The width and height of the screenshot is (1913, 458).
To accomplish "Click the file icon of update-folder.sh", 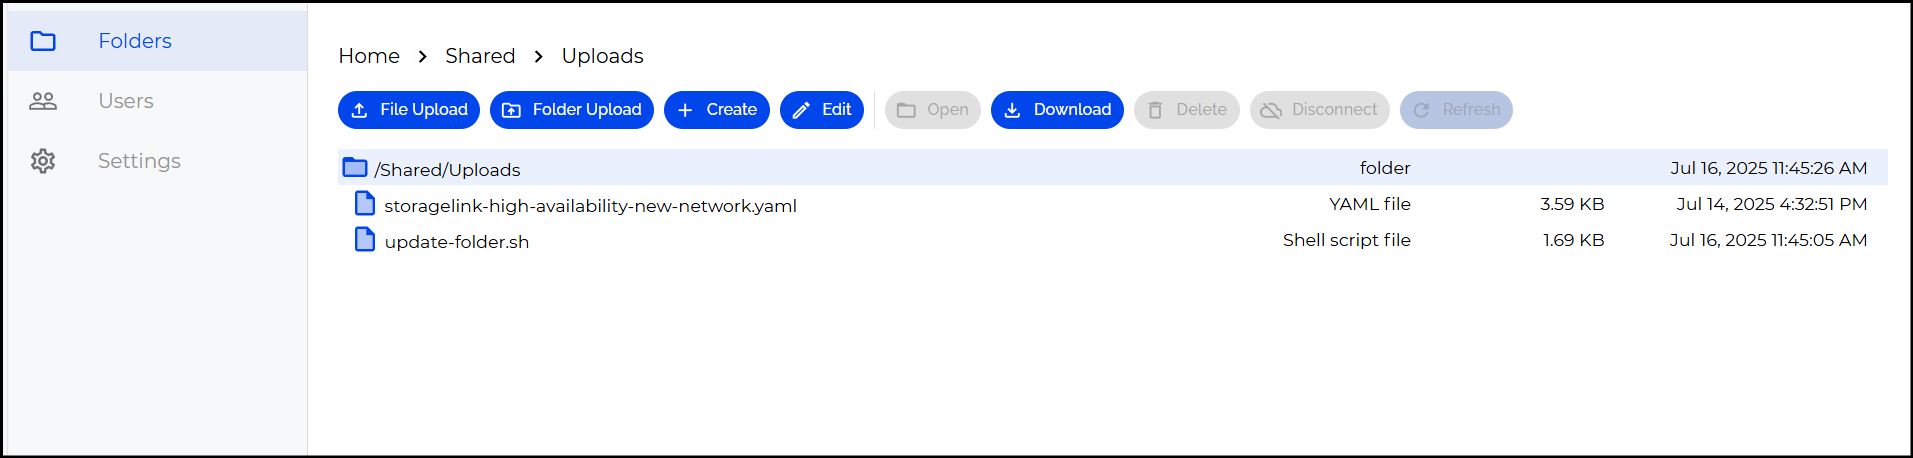I will click(365, 240).
